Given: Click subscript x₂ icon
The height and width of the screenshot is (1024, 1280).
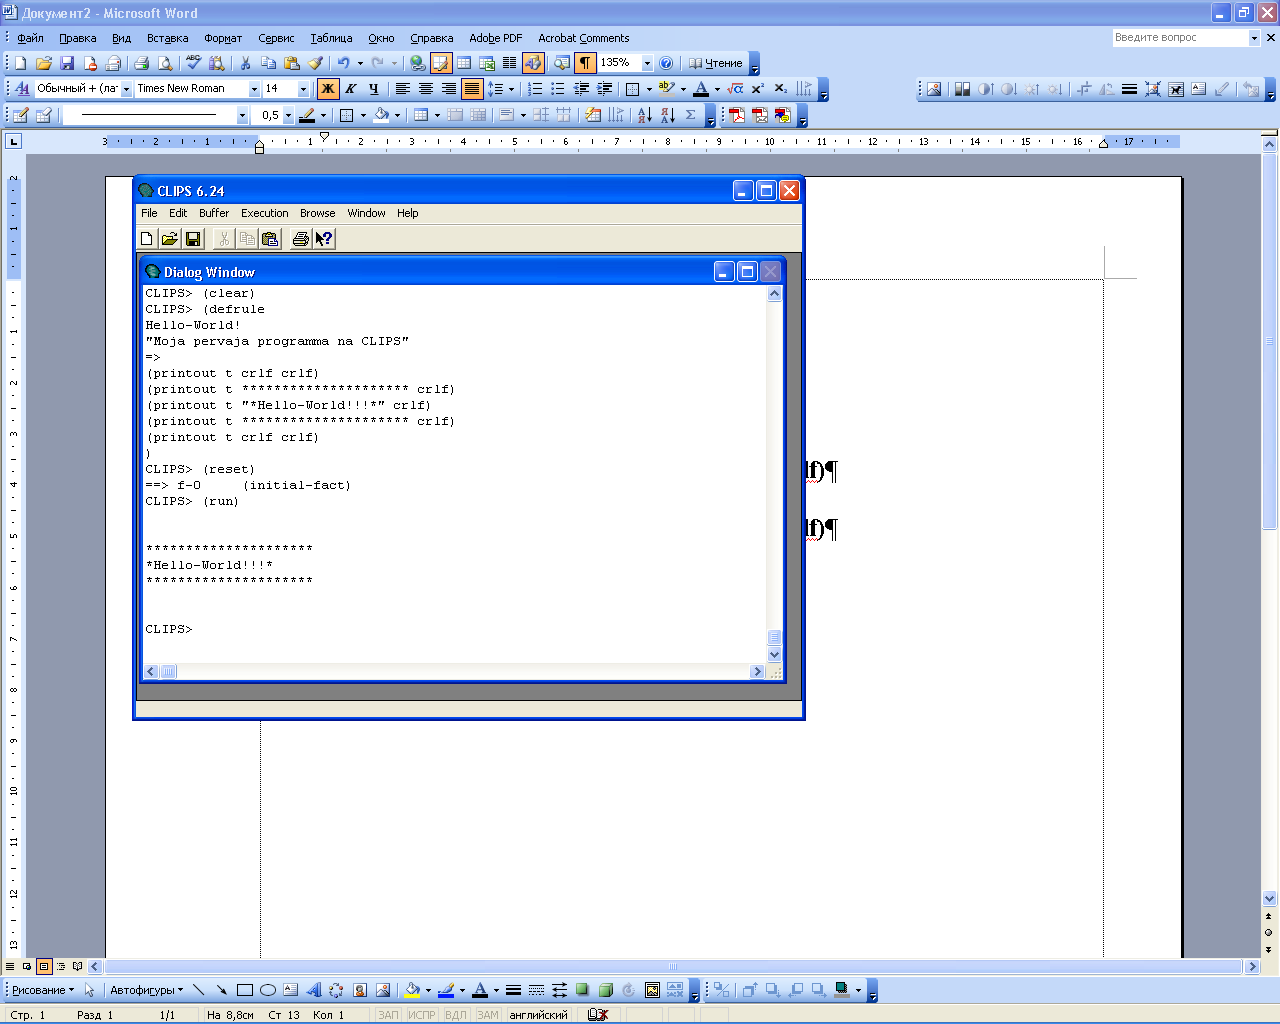Looking at the screenshot, I should point(781,89).
